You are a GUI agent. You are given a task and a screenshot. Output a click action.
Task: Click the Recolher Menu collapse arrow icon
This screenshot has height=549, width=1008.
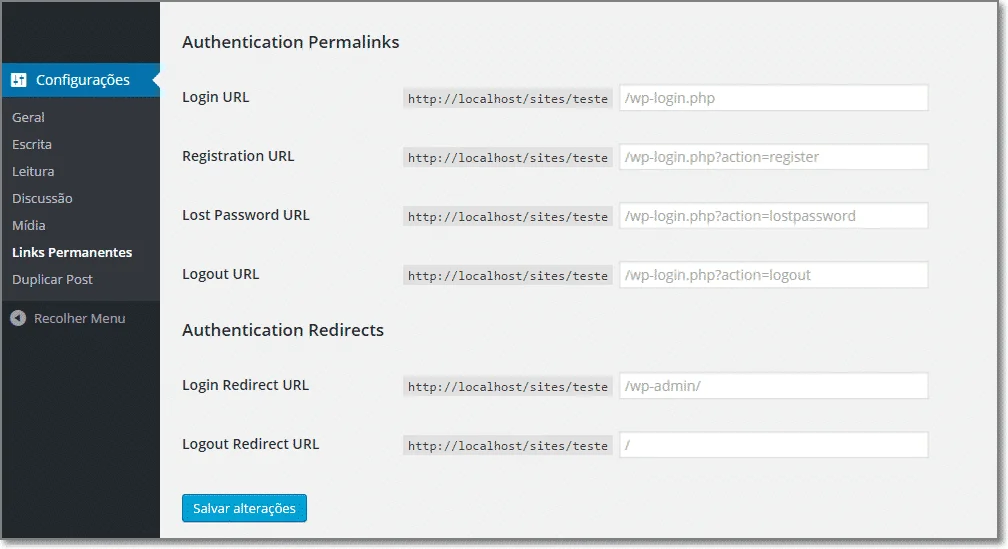pos(18,318)
